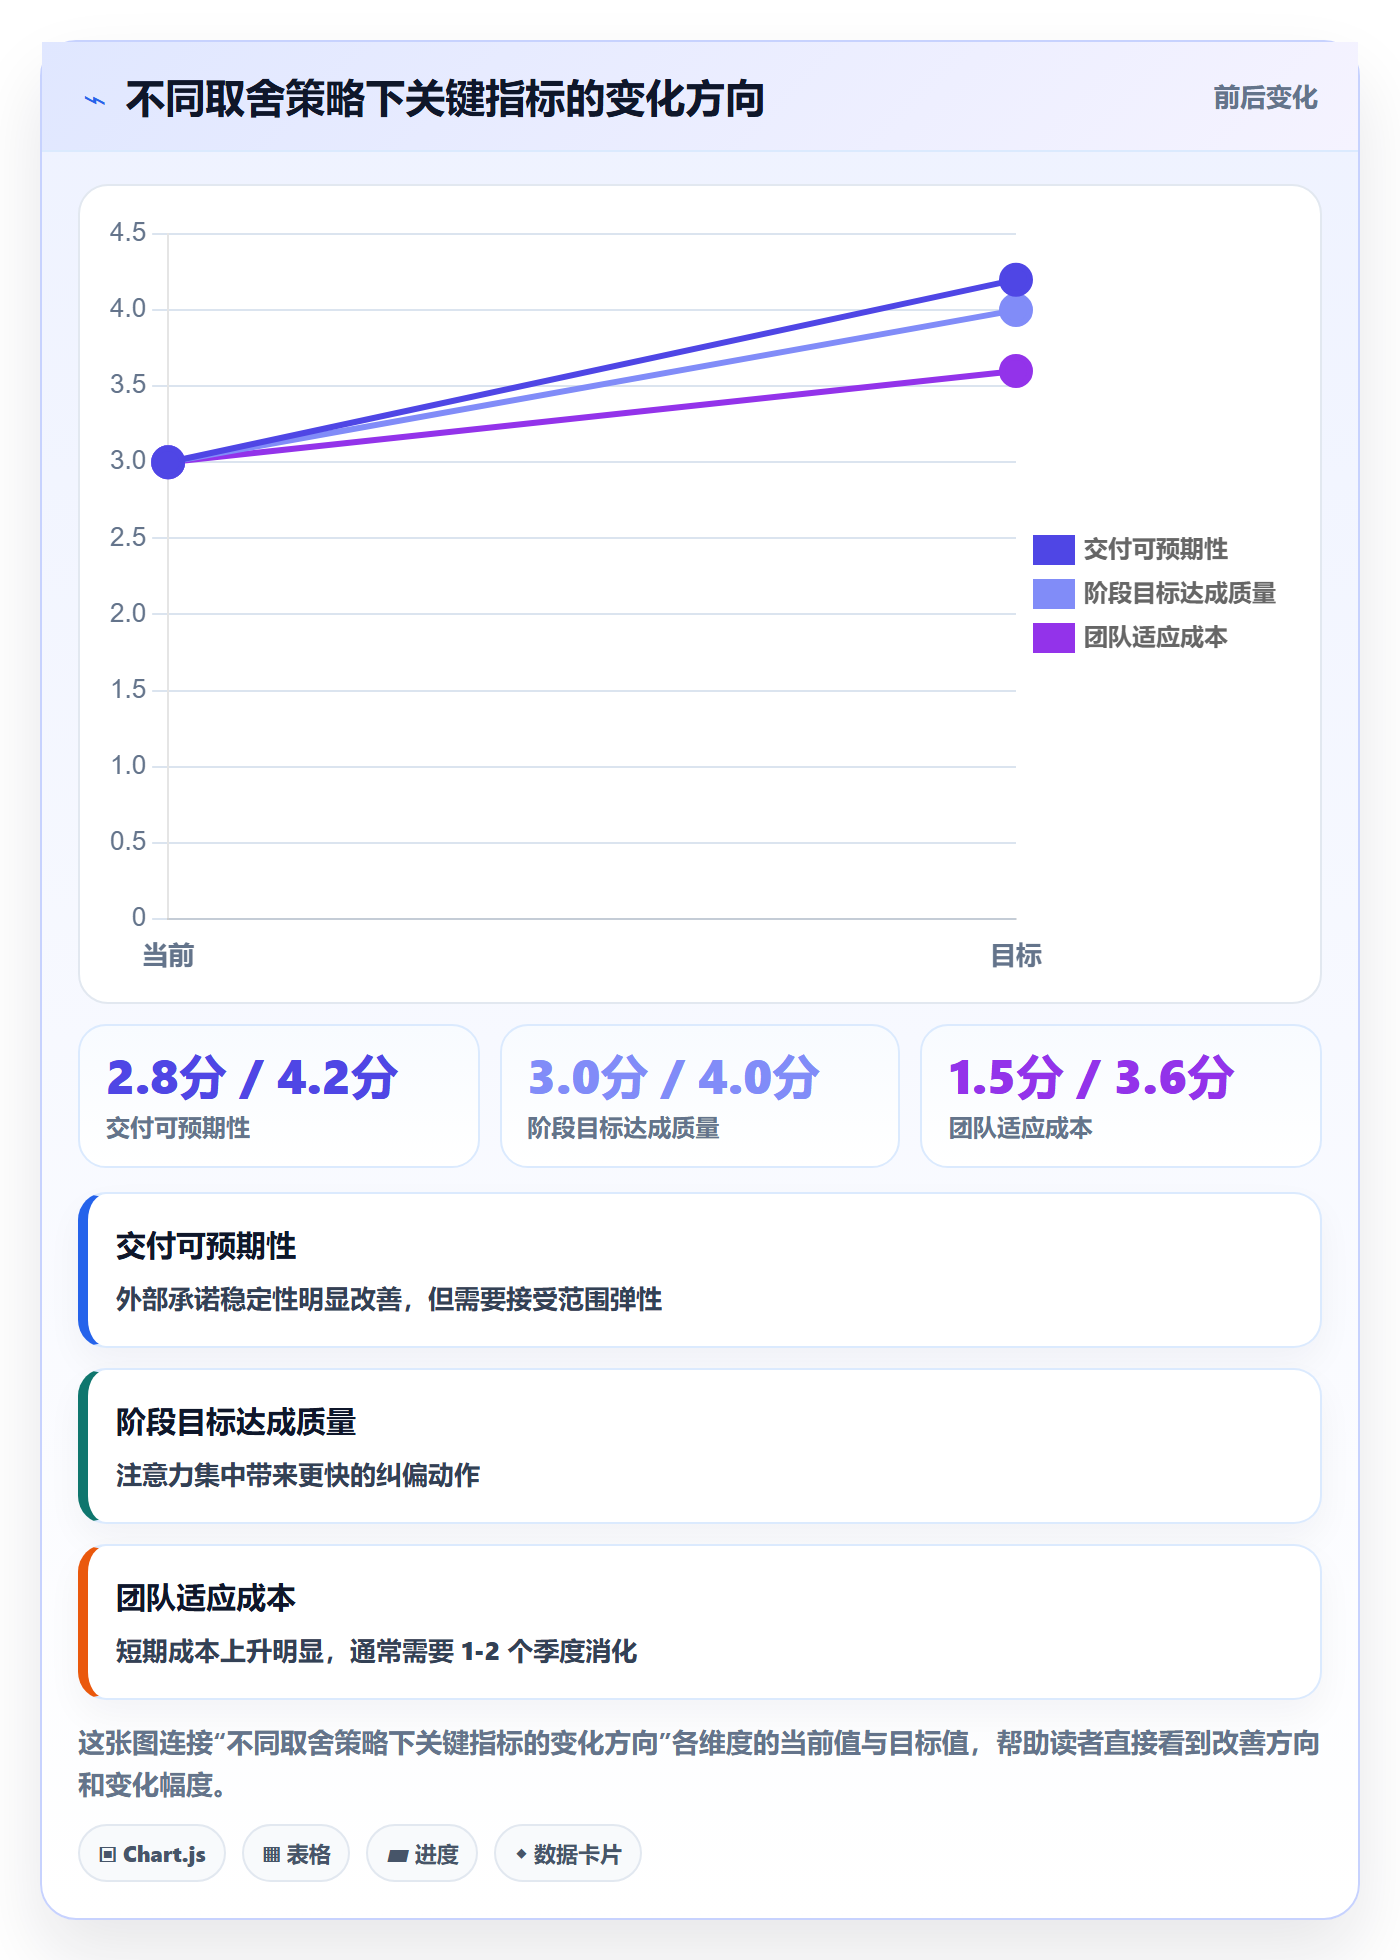Viewport: 1400px width, 1960px height.
Task: Select the 阶段目标达成质量 description card
Action: 700,1446
